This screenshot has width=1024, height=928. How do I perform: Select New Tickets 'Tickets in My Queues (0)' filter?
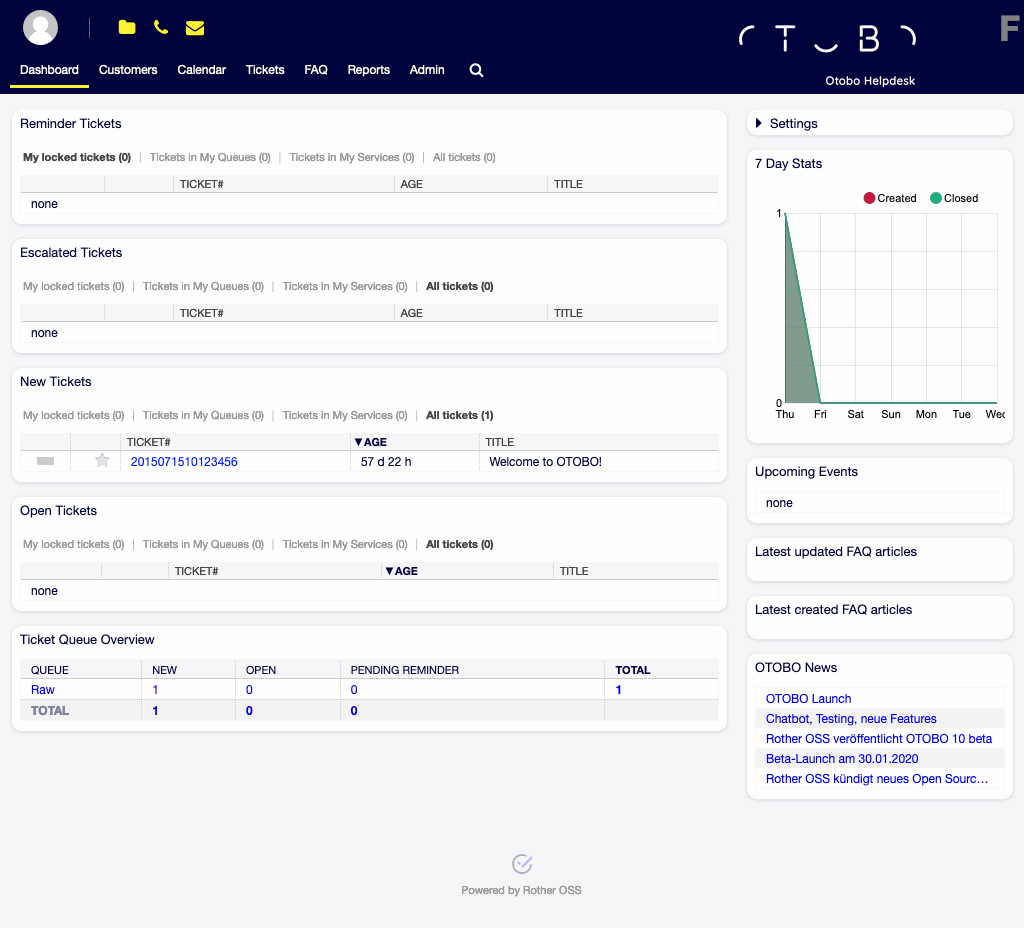203,415
